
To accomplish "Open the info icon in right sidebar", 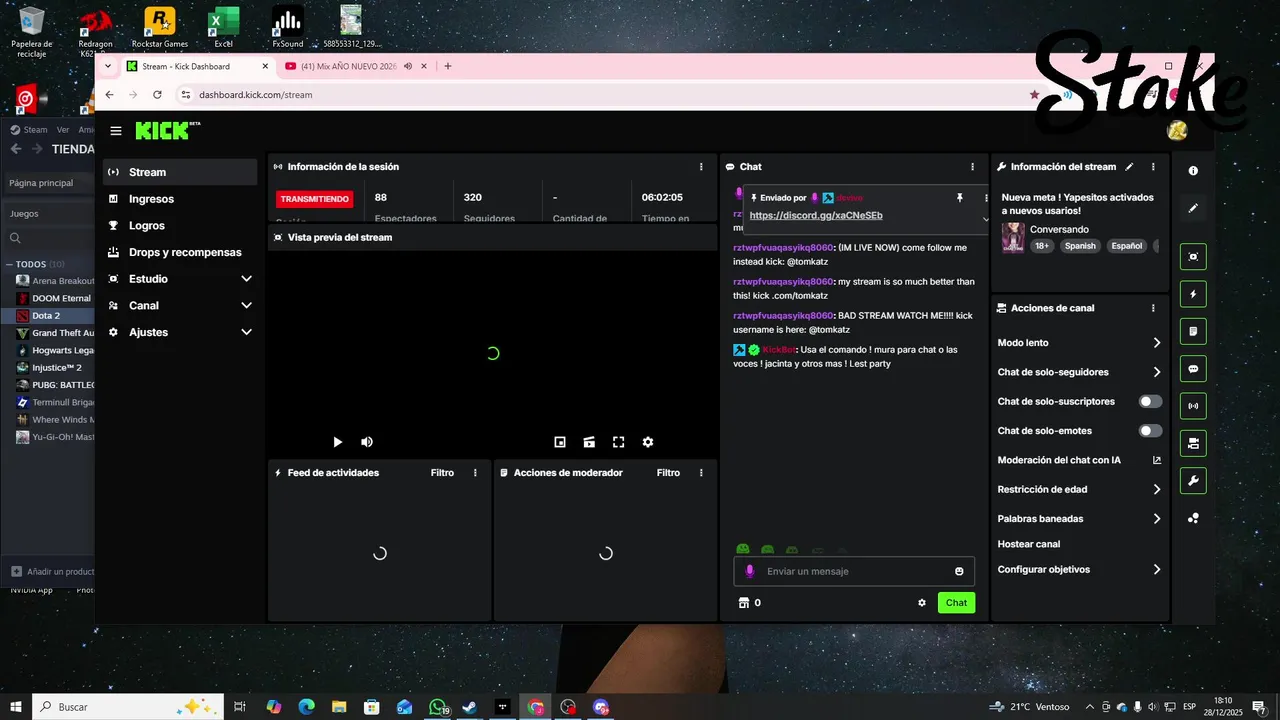I will point(1193,171).
